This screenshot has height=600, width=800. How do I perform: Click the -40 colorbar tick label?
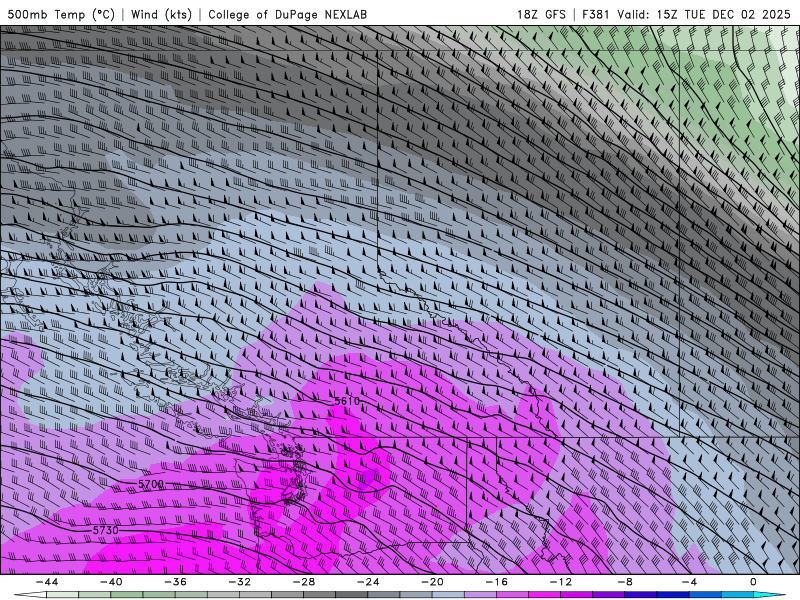tap(111, 582)
